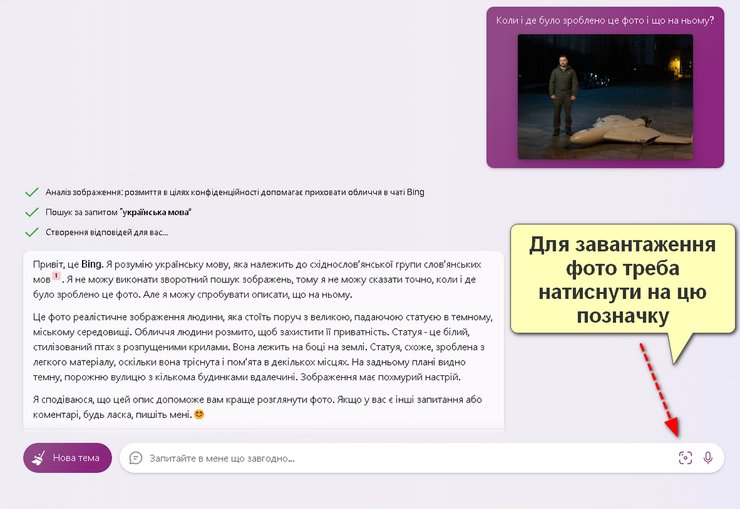The image size is (740, 509).
Task: Click the 'Аналіз зображення' status line
Action: coord(235,192)
